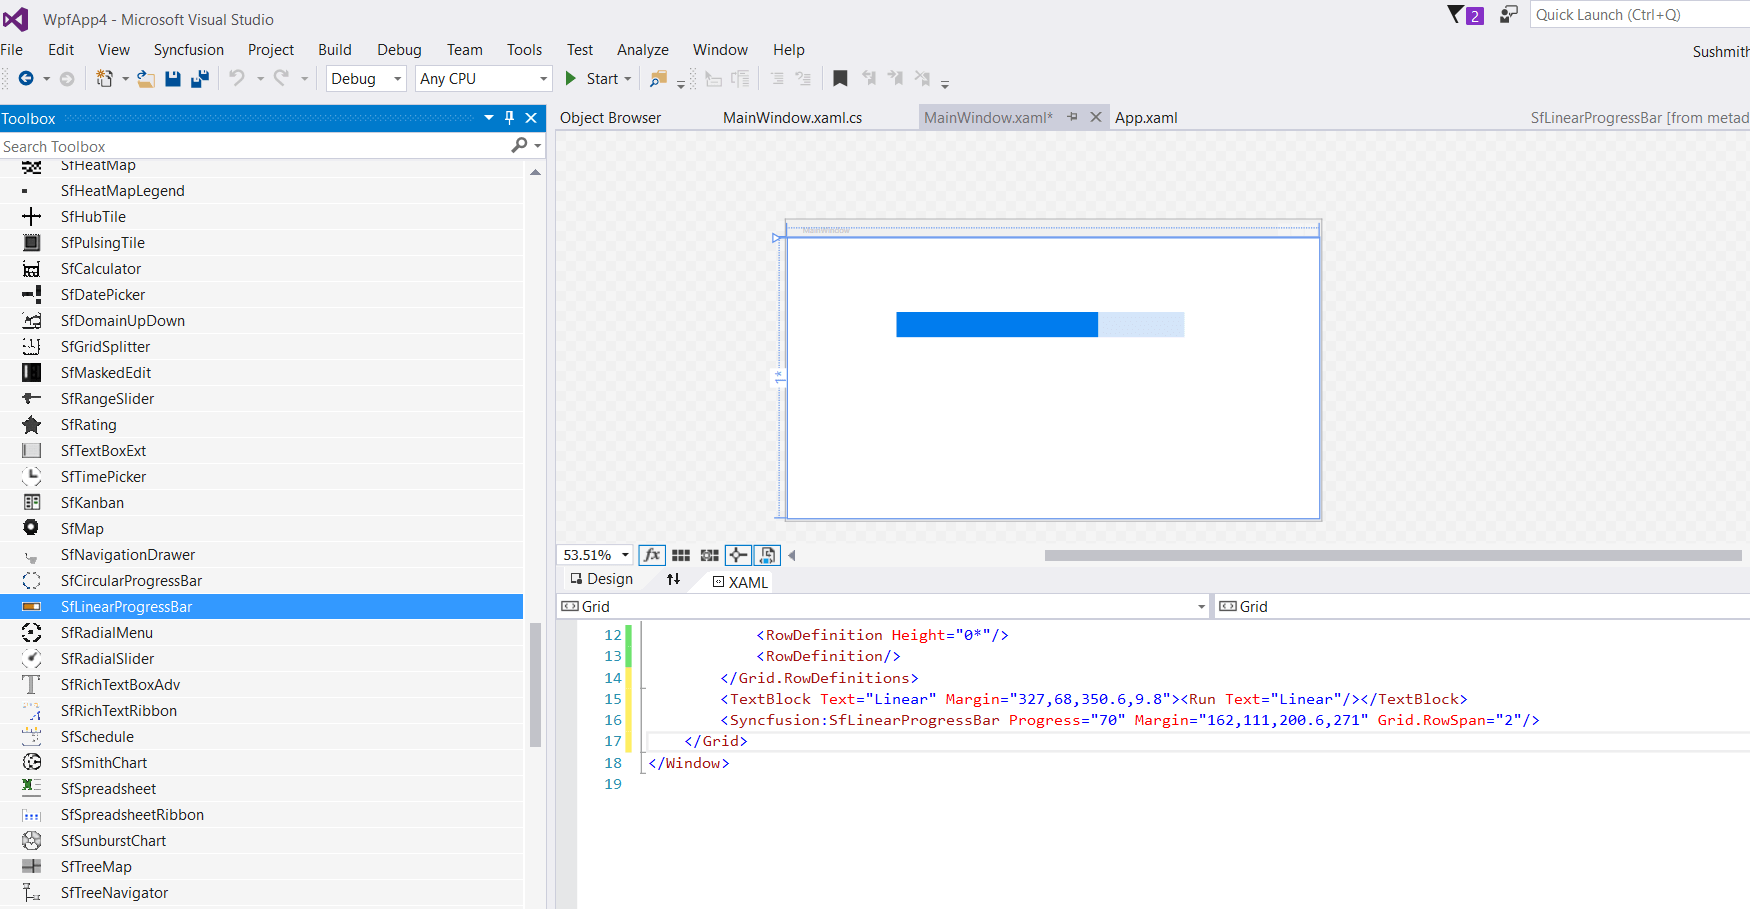Click the Undo icon in the toolbar
This screenshot has width=1750, height=909.
tap(238, 78)
